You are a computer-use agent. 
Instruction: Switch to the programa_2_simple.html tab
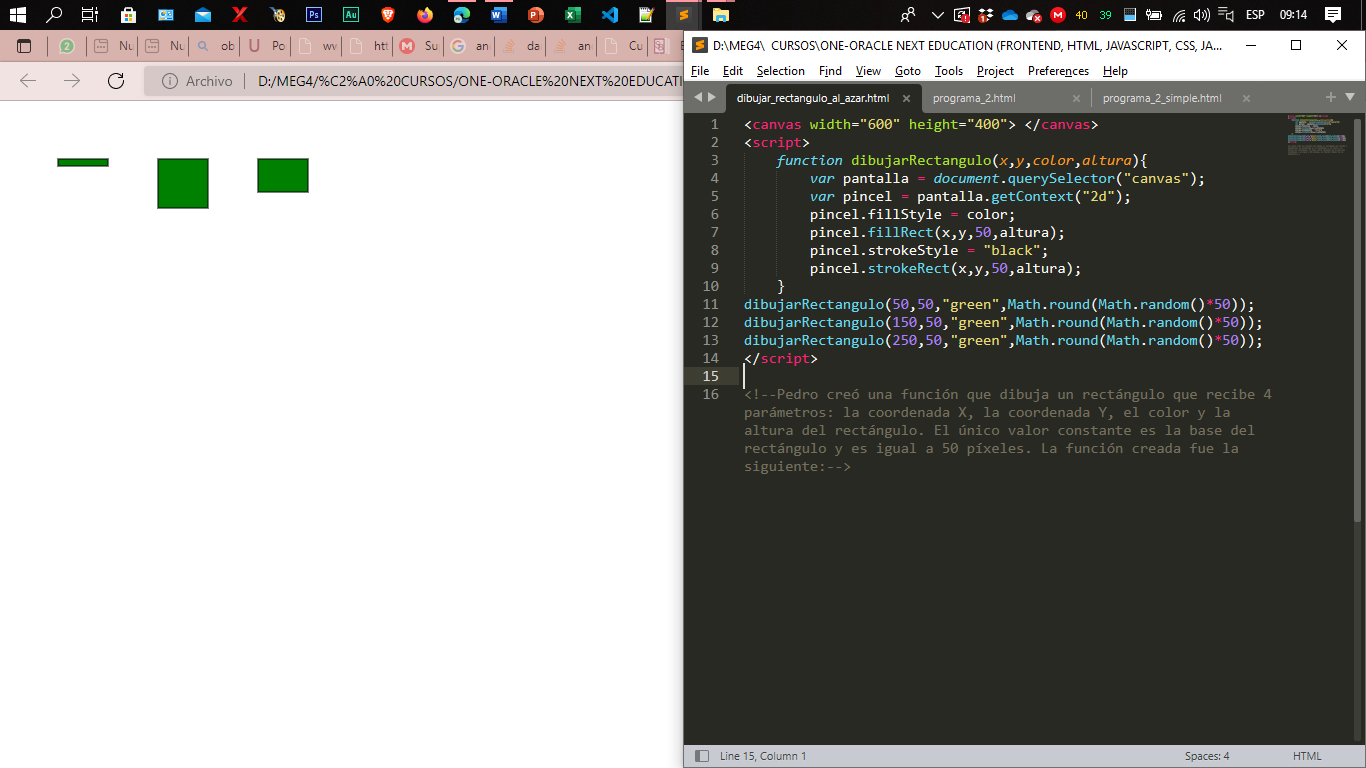[x=1162, y=98]
